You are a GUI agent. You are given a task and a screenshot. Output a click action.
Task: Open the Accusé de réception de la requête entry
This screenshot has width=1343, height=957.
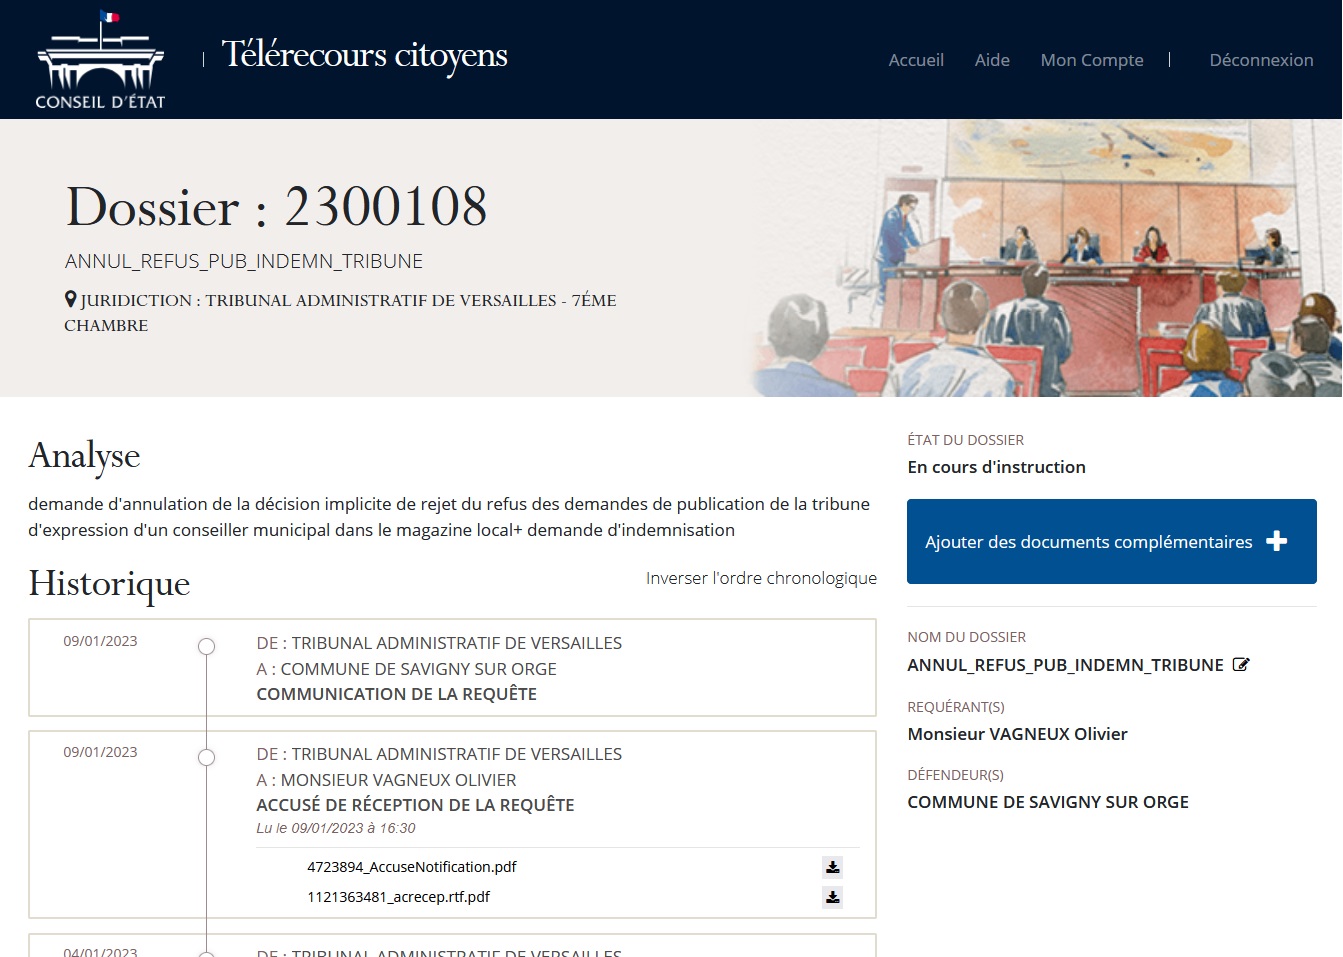tap(415, 805)
